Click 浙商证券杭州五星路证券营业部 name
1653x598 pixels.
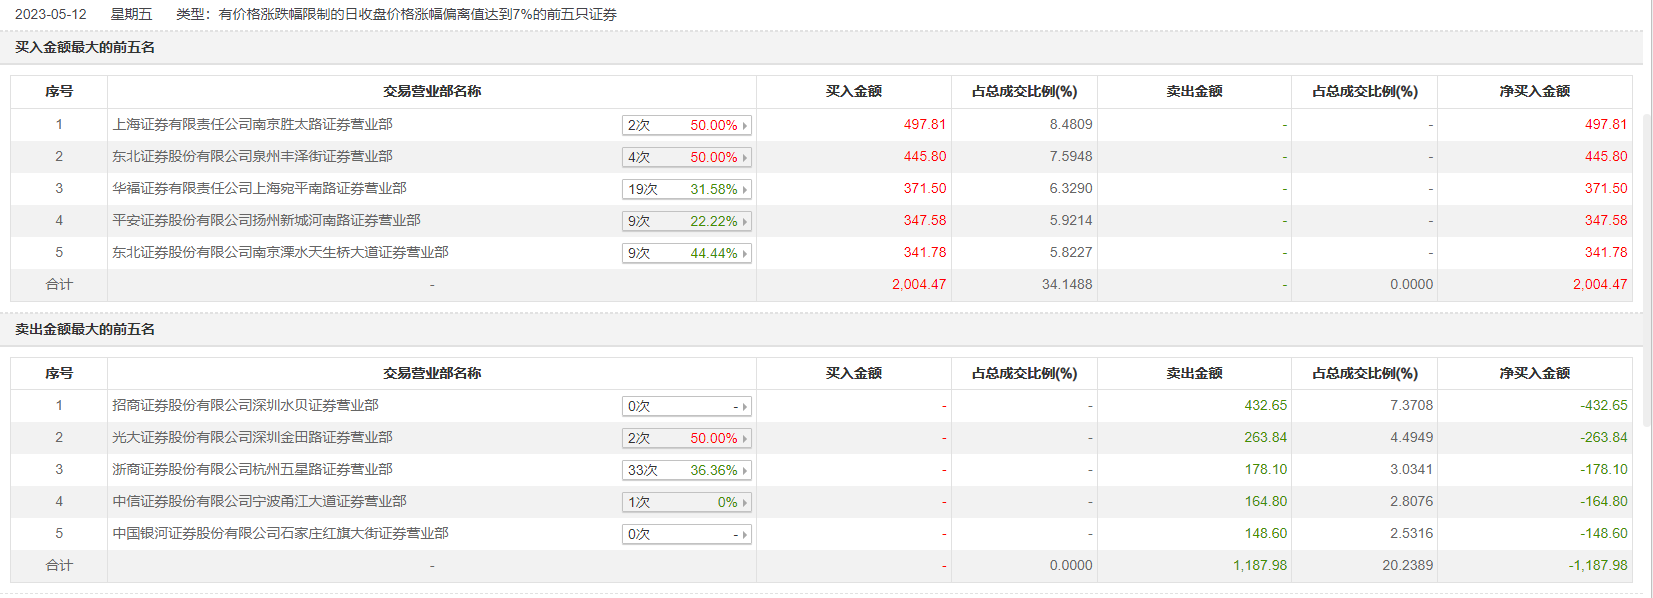pos(252,470)
